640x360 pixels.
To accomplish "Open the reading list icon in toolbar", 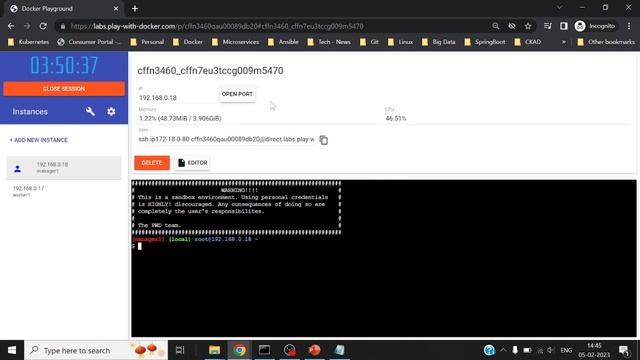I will coord(548,26).
